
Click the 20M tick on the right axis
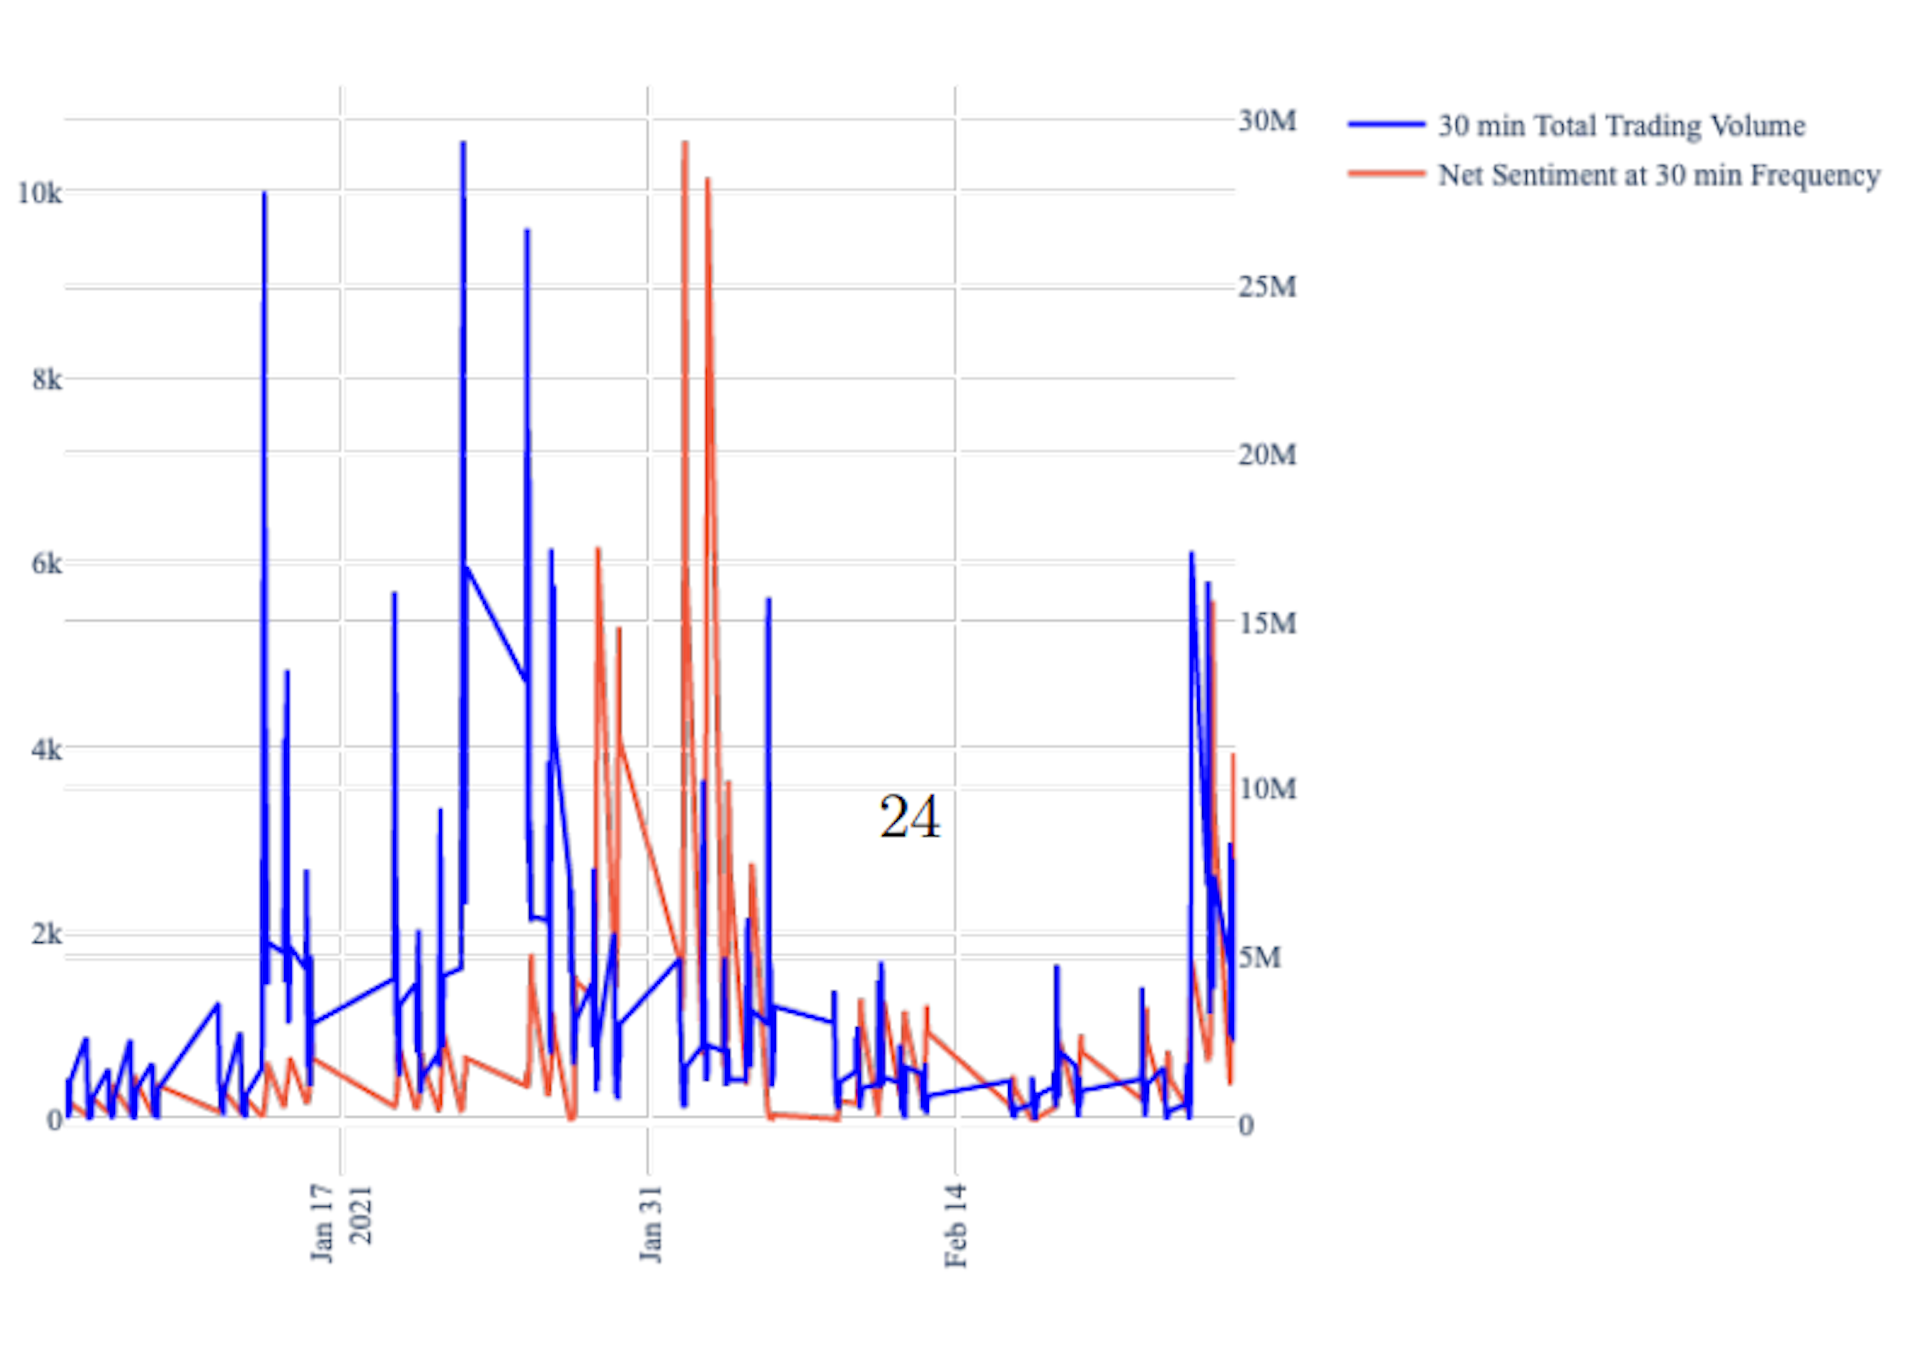coord(1266,455)
